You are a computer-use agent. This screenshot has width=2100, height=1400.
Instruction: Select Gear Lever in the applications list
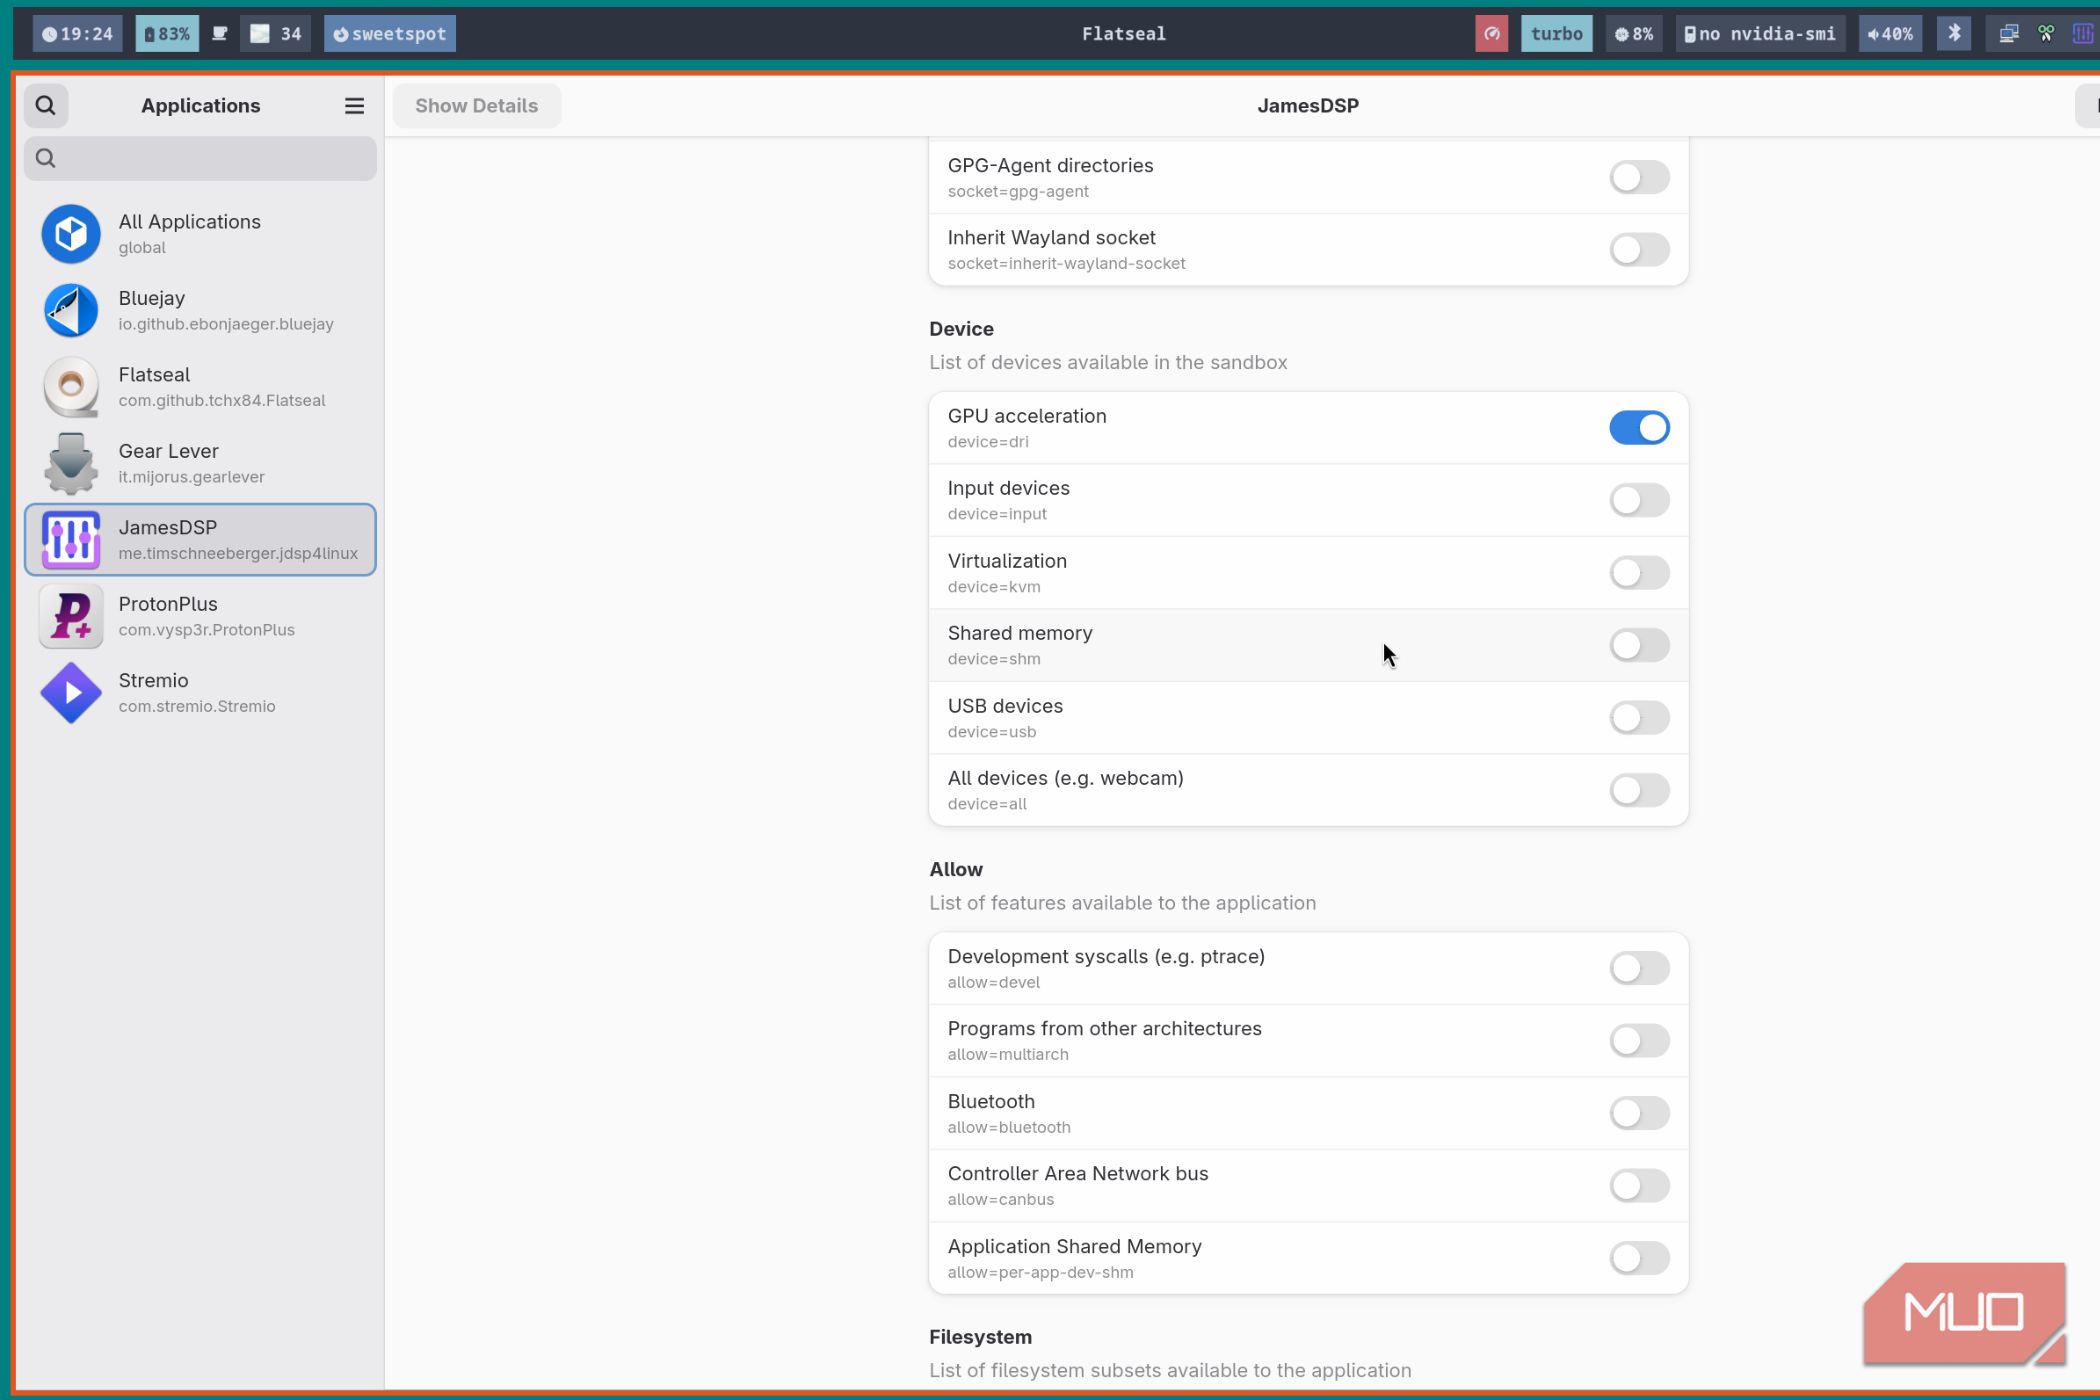(200, 463)
